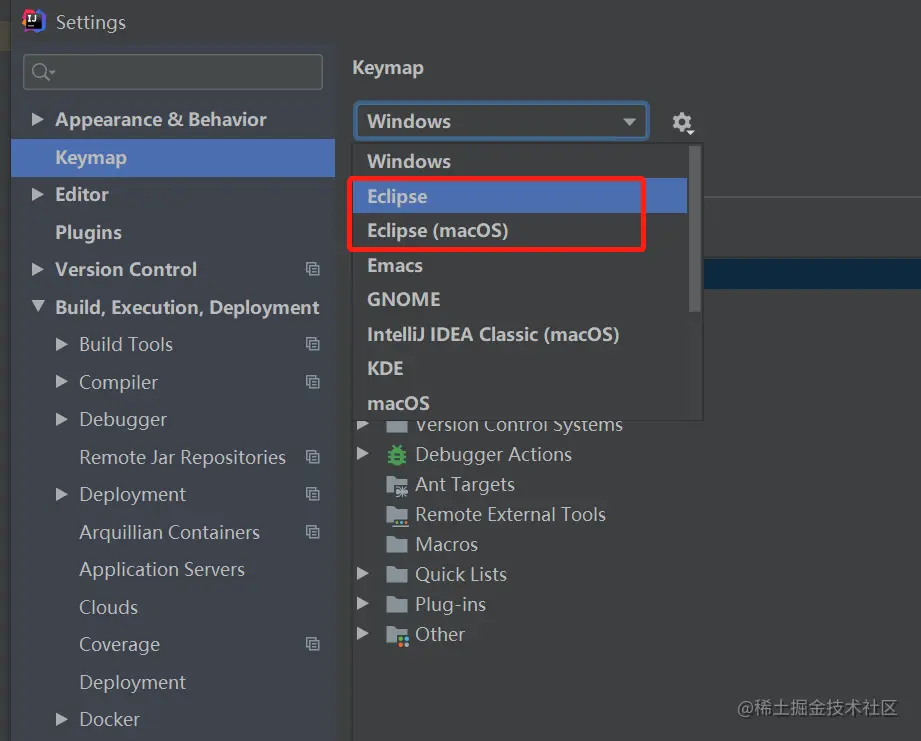
Task: Select Application Servers in sidebar
Action: coord(162,570)
